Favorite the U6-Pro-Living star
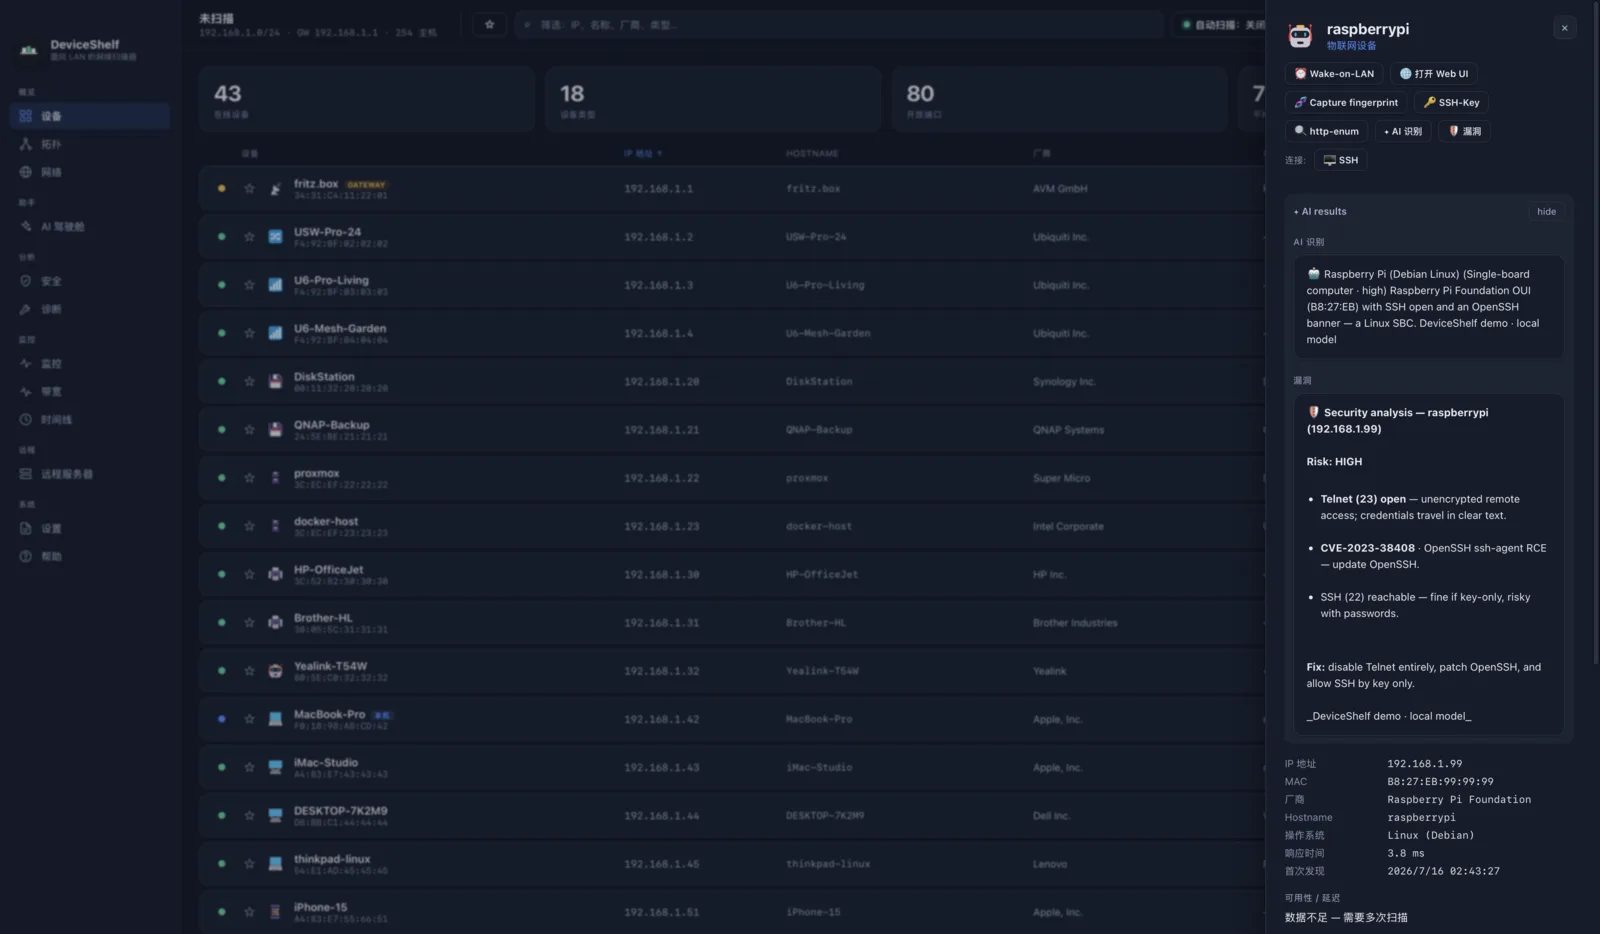Image resolution: width=1600 pixels, height=934 pixels. click(x=249, y=285)
